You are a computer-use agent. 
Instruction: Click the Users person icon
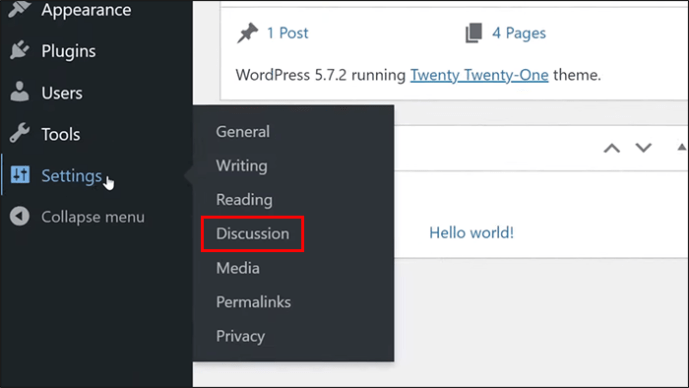pyautogui.click(x=19, y=92)
